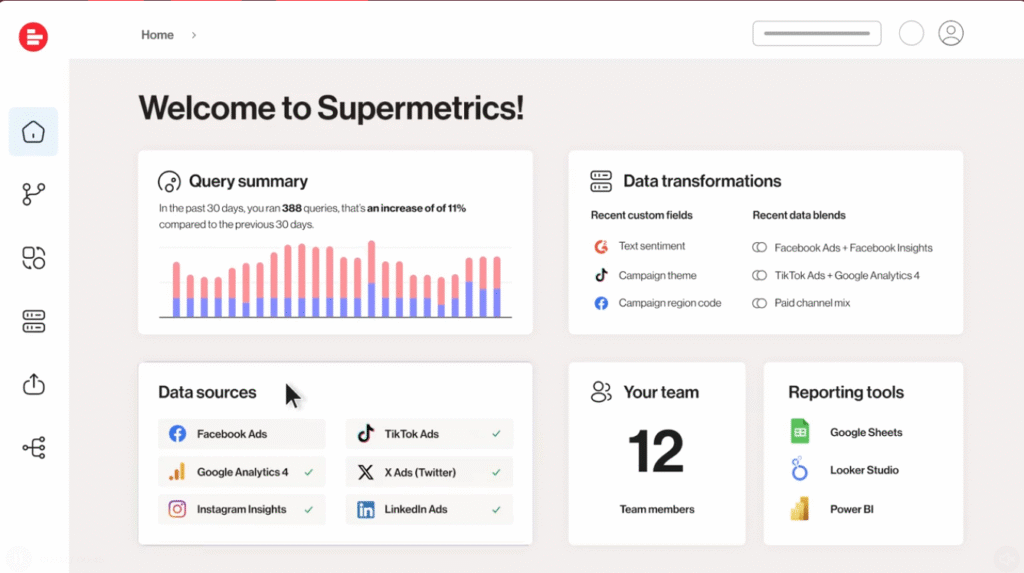Toggle the Google Analytics 4 checkmark

[x=308, y=472]
